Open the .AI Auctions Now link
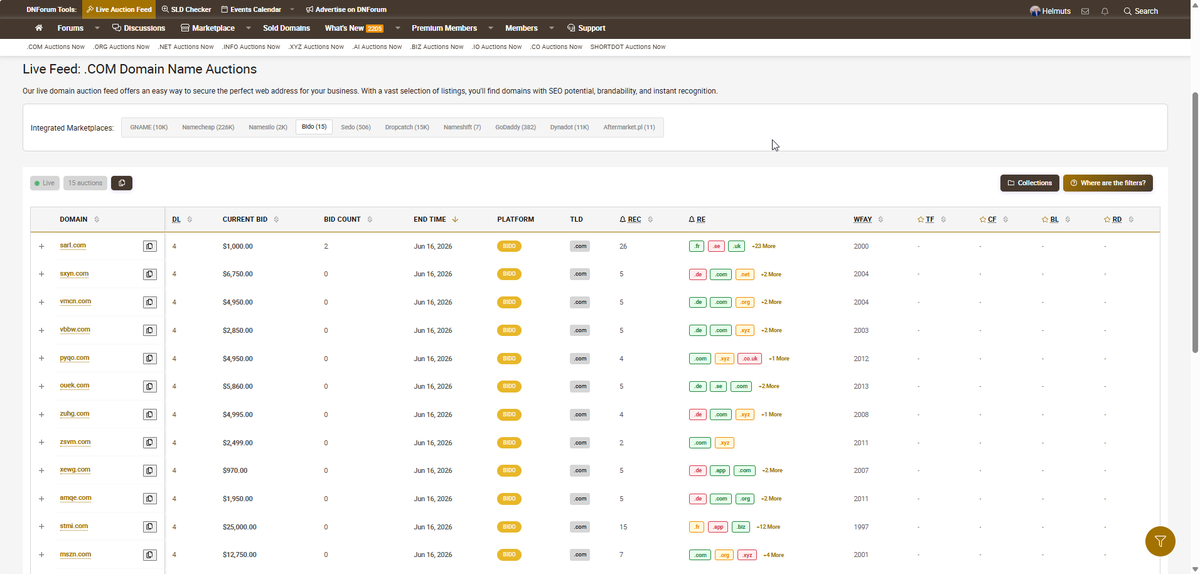1200x574 pixels. pos(377,47)
